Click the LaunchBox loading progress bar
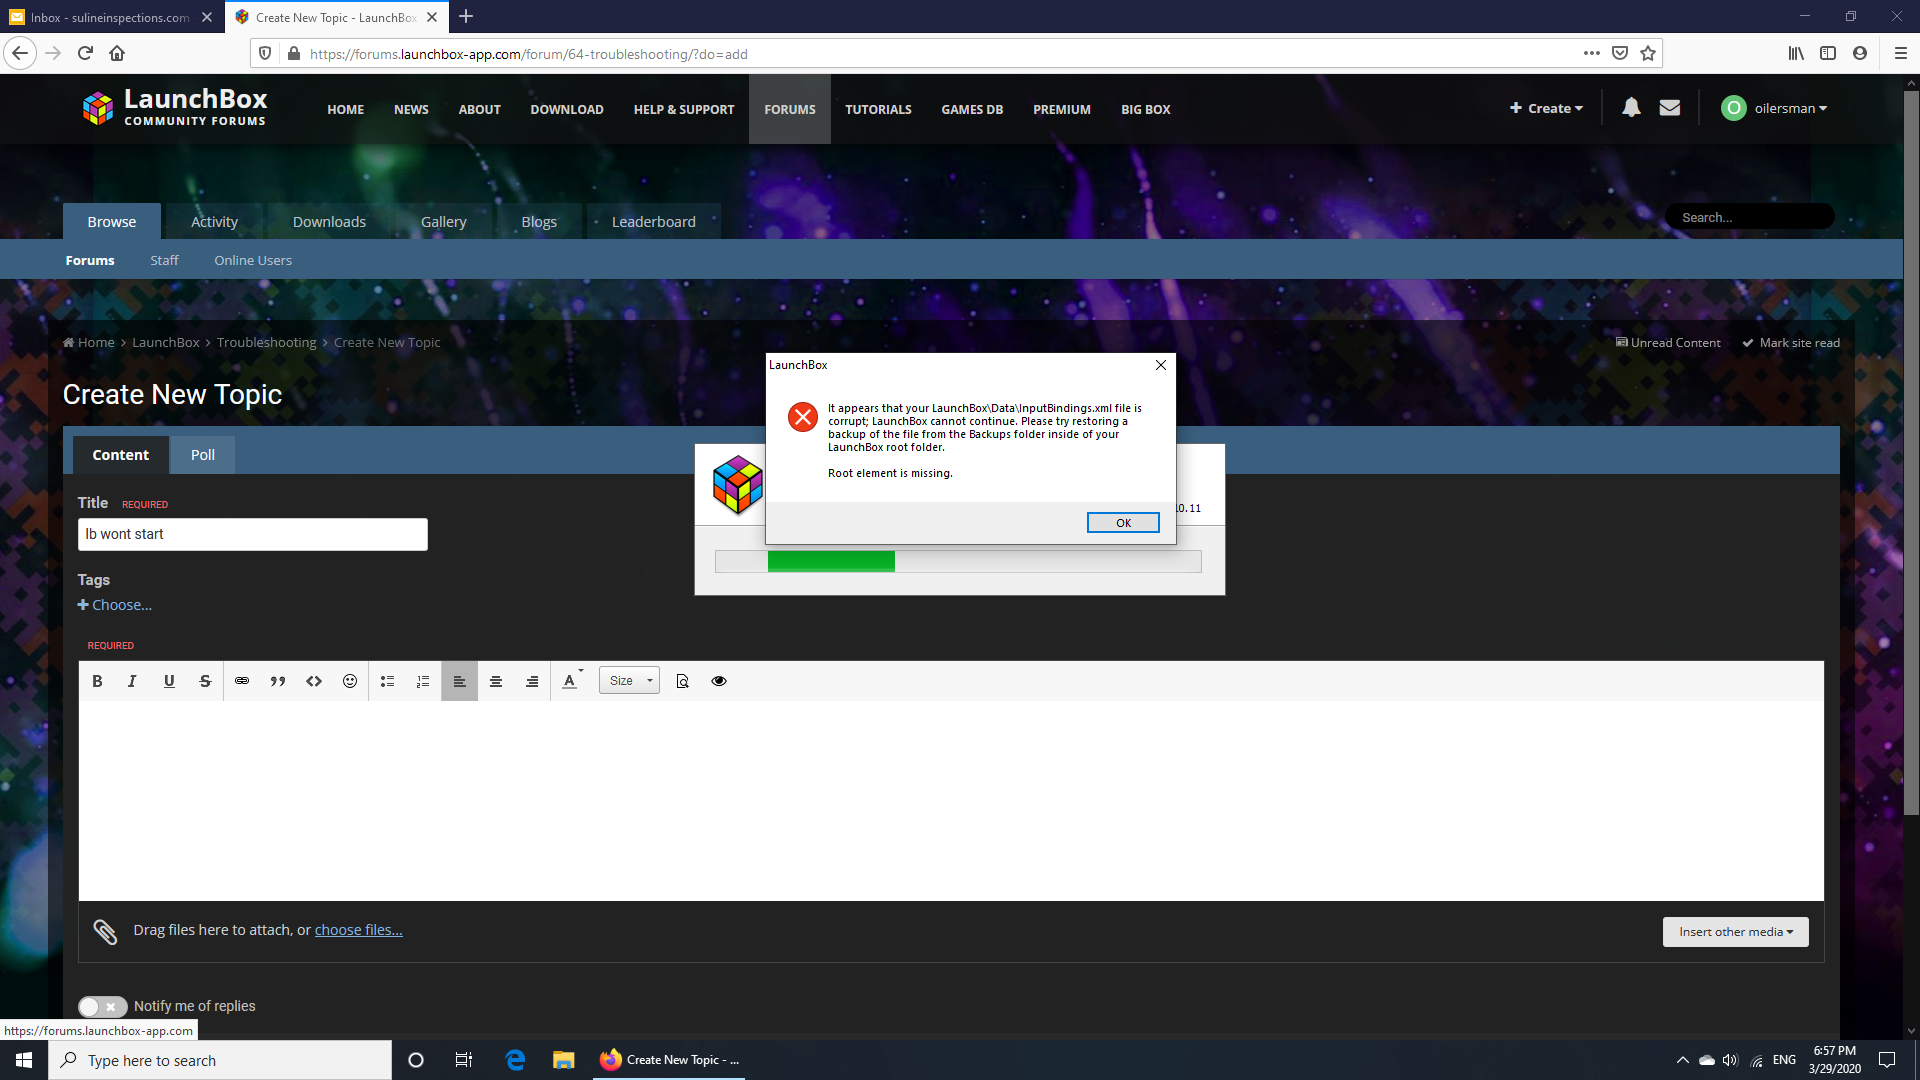Image resolution: width=1920 pixels, height=1080 pixels. (x=958, y=562)
